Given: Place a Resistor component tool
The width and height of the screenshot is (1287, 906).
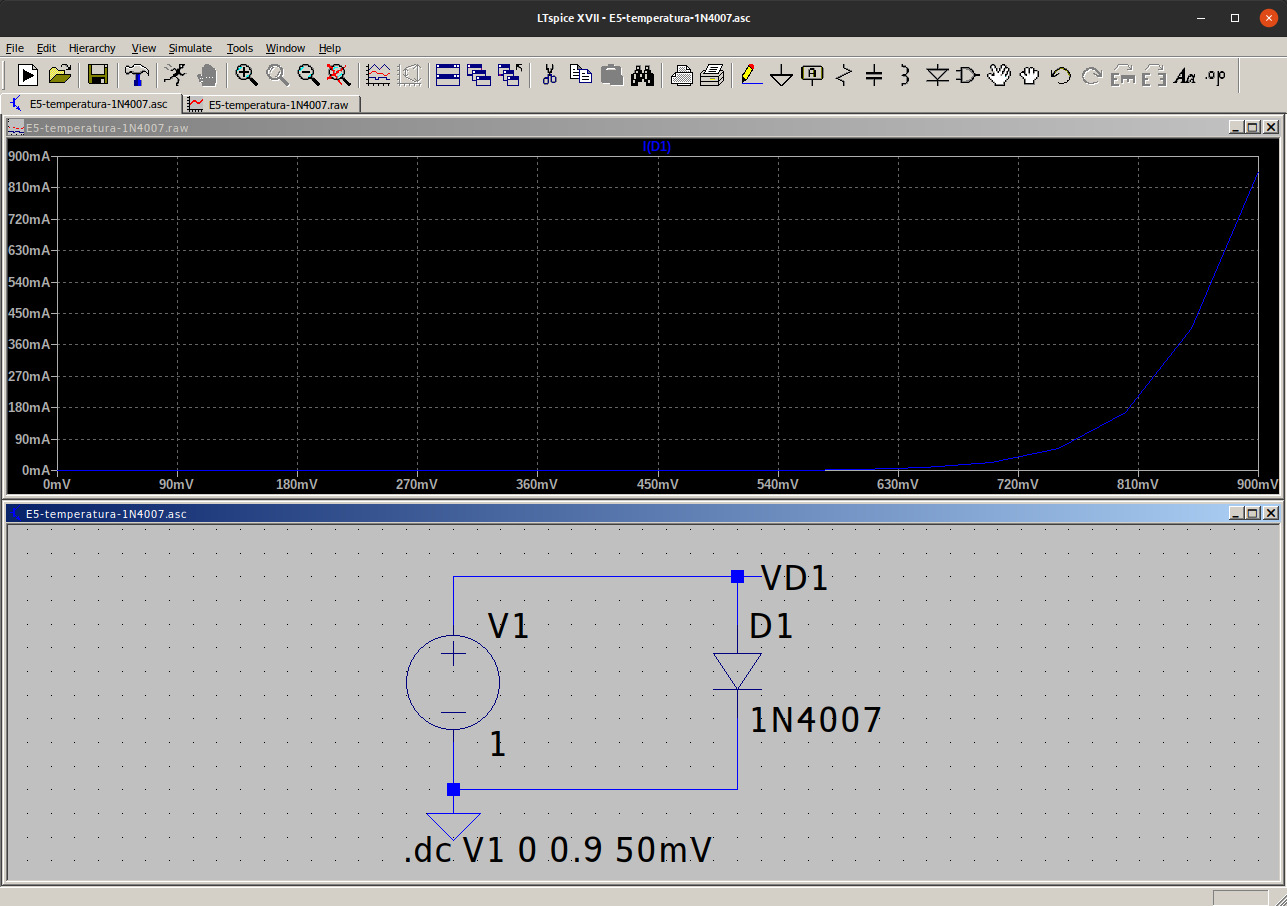Looking at the screenshot, I should (x=844, y=74).
